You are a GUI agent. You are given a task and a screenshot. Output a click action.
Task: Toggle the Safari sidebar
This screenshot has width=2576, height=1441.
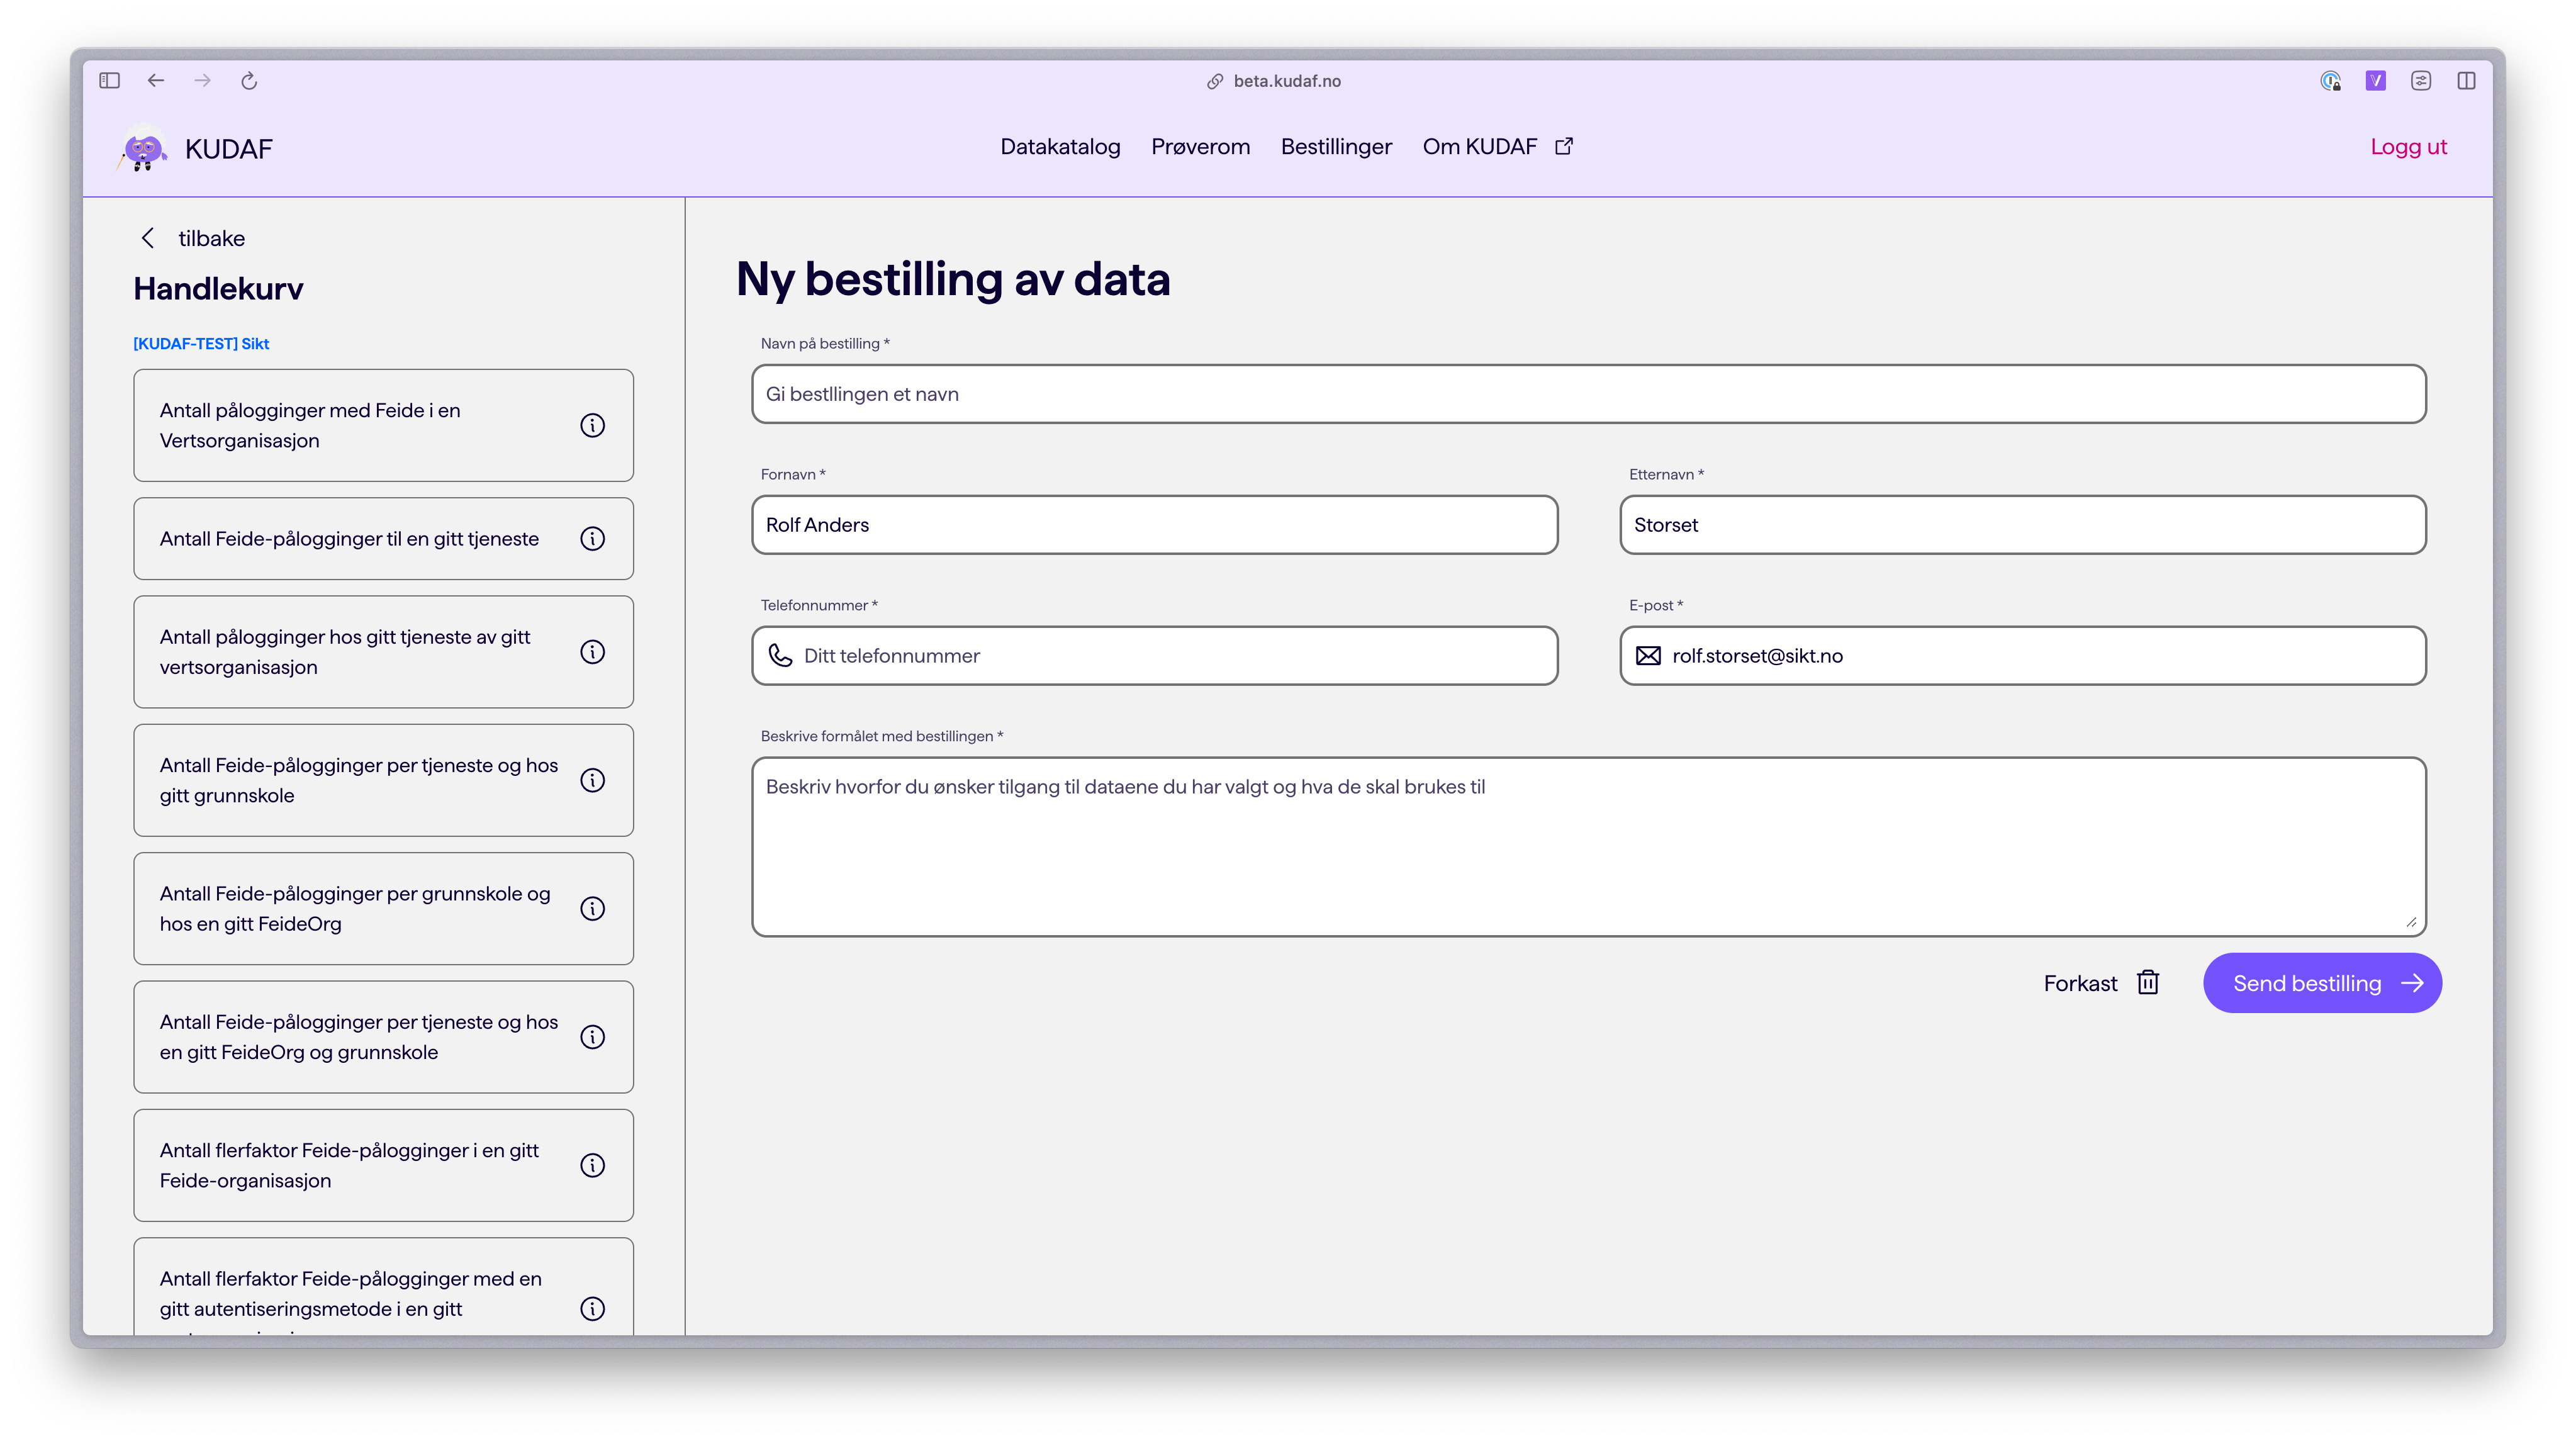(x=109, y=81)
